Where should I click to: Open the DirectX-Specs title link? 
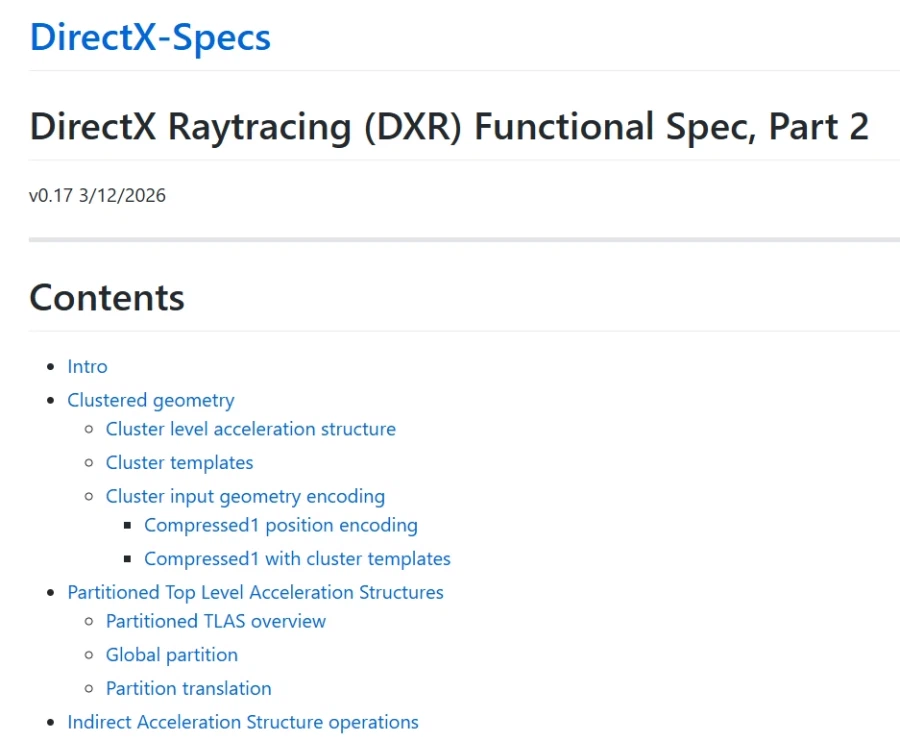pyautogui.click(x=150, y=37)
